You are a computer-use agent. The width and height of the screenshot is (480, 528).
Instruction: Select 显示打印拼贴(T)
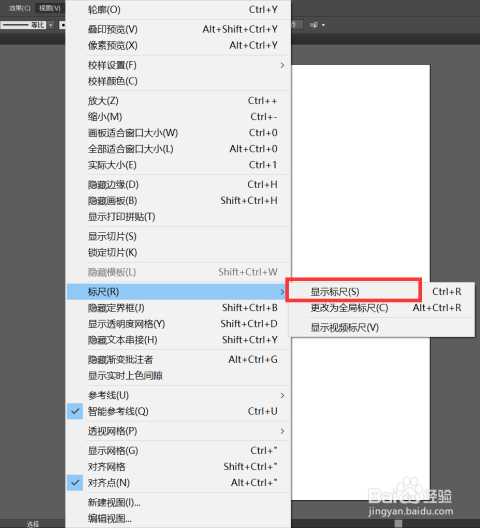pos(178,217)
